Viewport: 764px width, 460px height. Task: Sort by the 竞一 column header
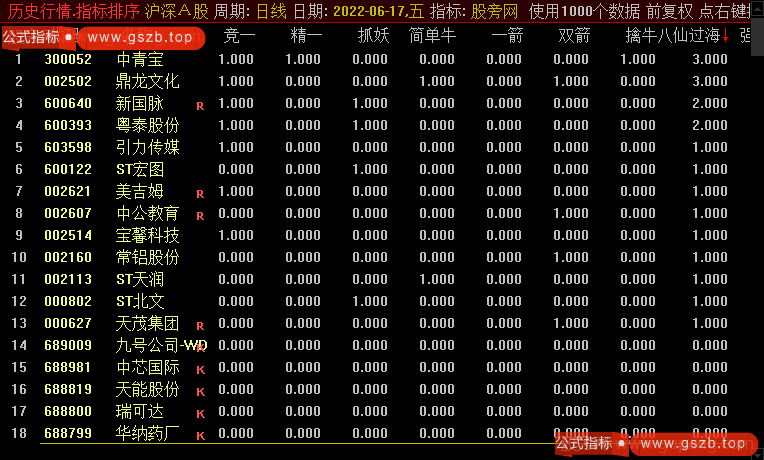click(x=240, y=37)
